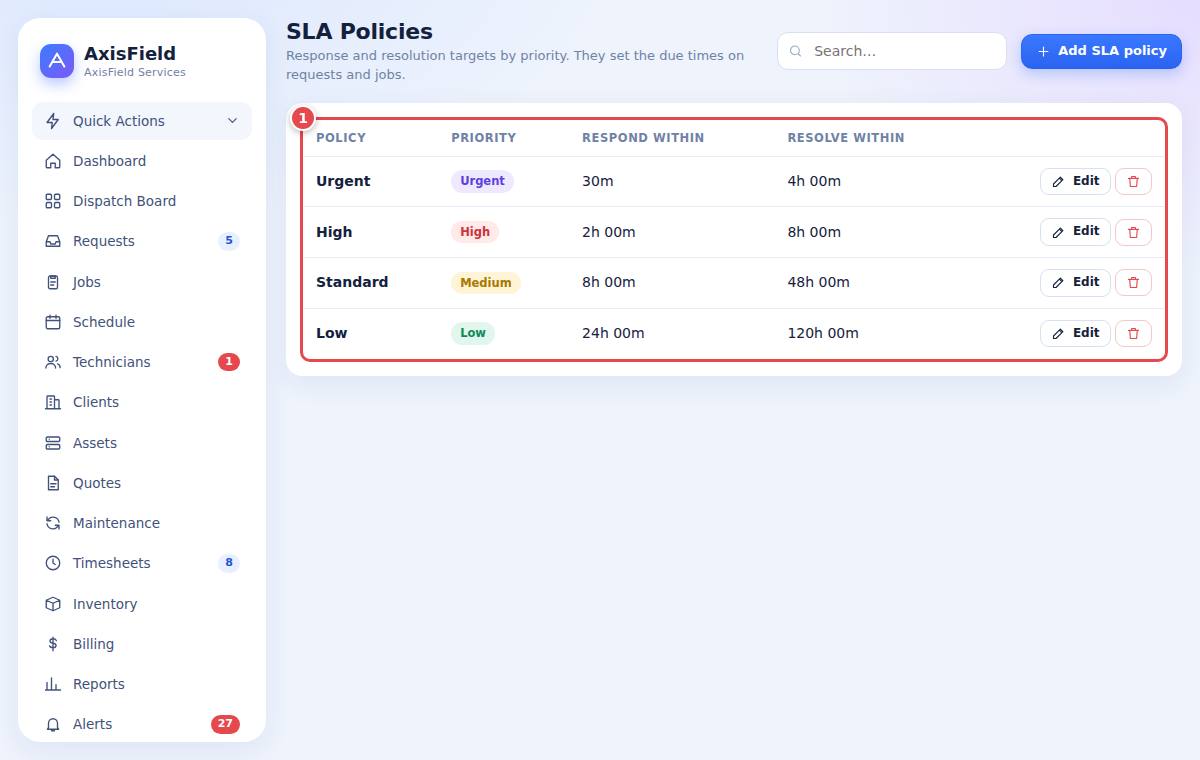Click the Schedule calendar icon
The image size is (1200, 760).
point(53,322)
